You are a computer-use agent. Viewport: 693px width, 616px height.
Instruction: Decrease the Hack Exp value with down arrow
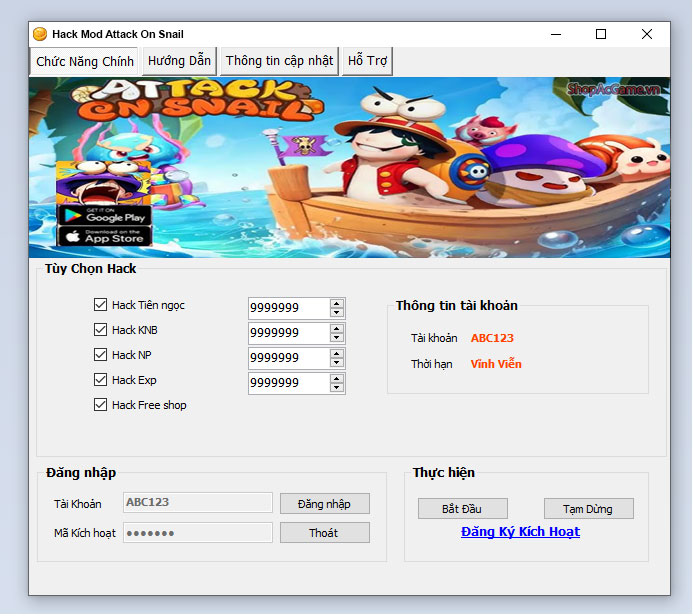point(337,388)
